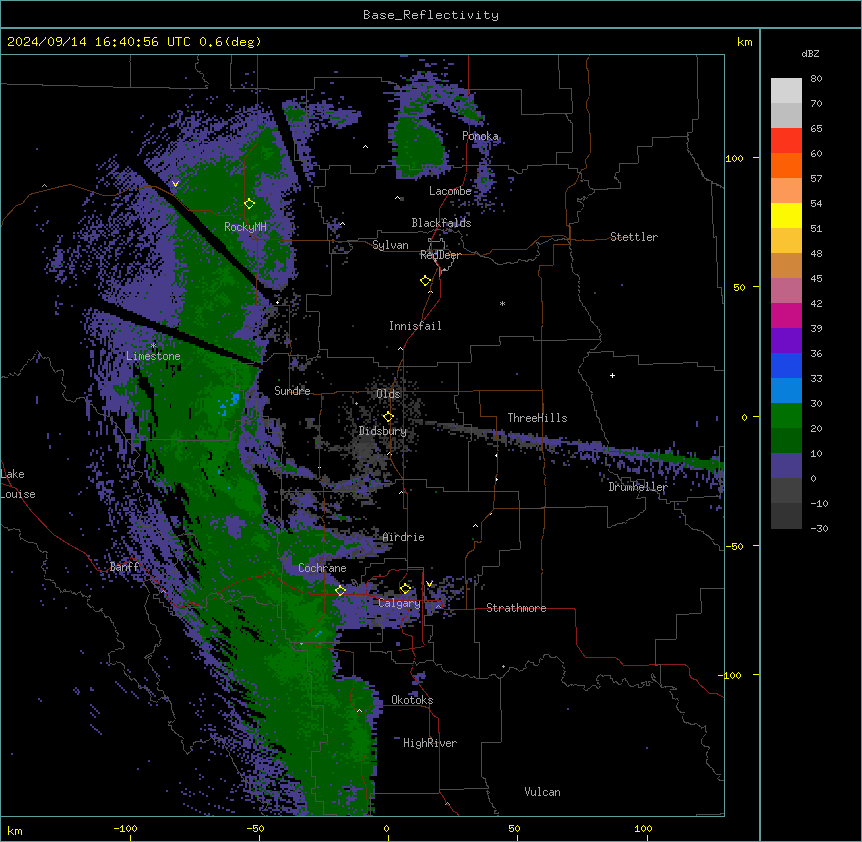This screenshot has height=842, width=862.
Task: Click the dBZ legend heading
Action: 810,53
